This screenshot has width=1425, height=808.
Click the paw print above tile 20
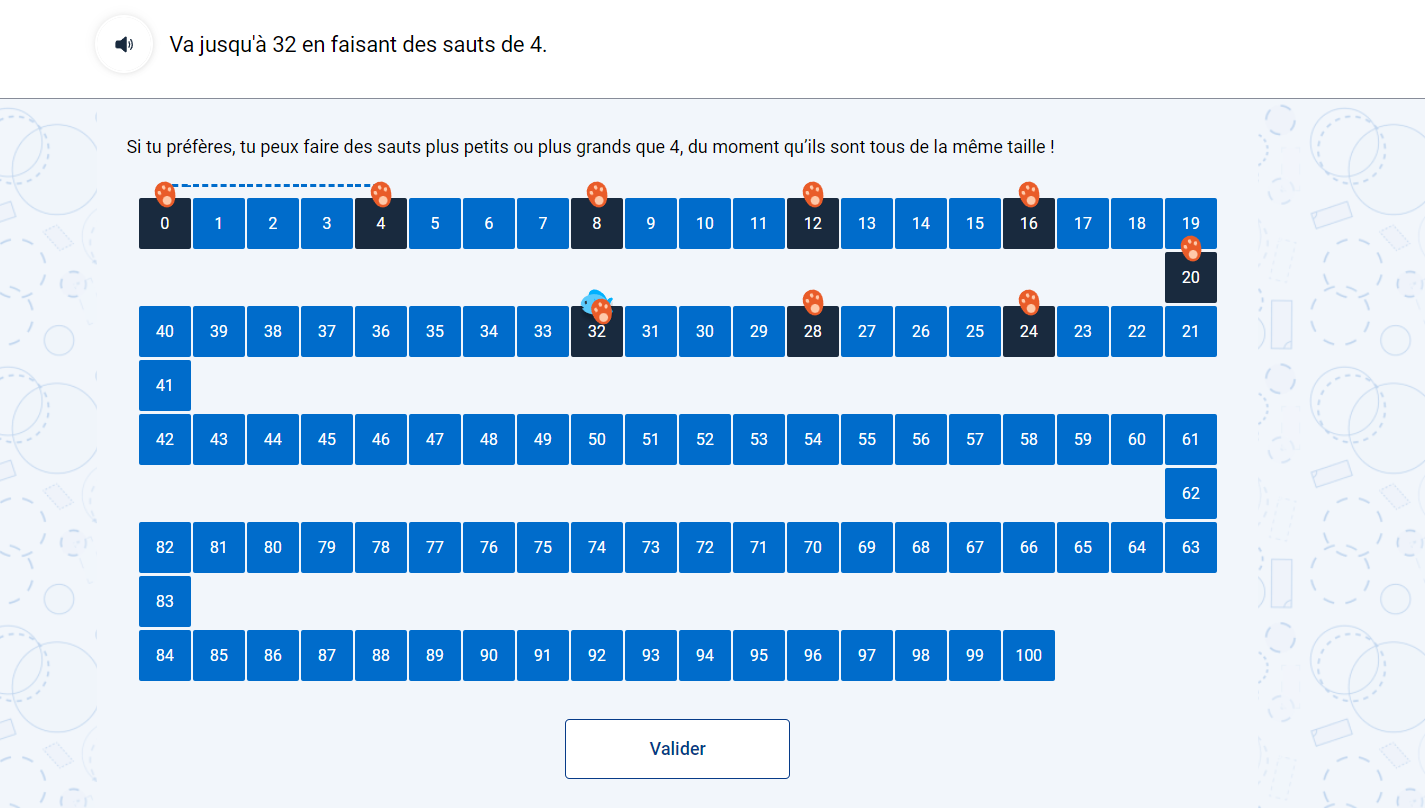(1191, 248)
